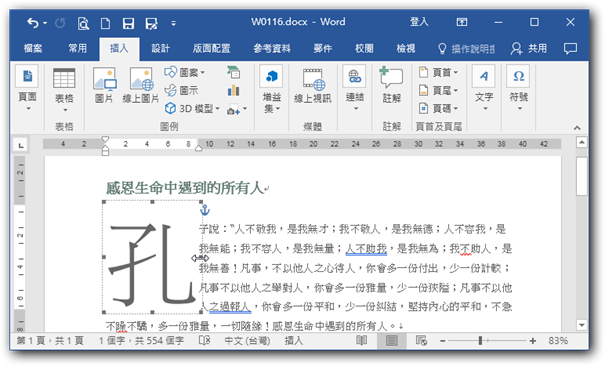Open the 文字 text group dropdown

click(484, 89)
